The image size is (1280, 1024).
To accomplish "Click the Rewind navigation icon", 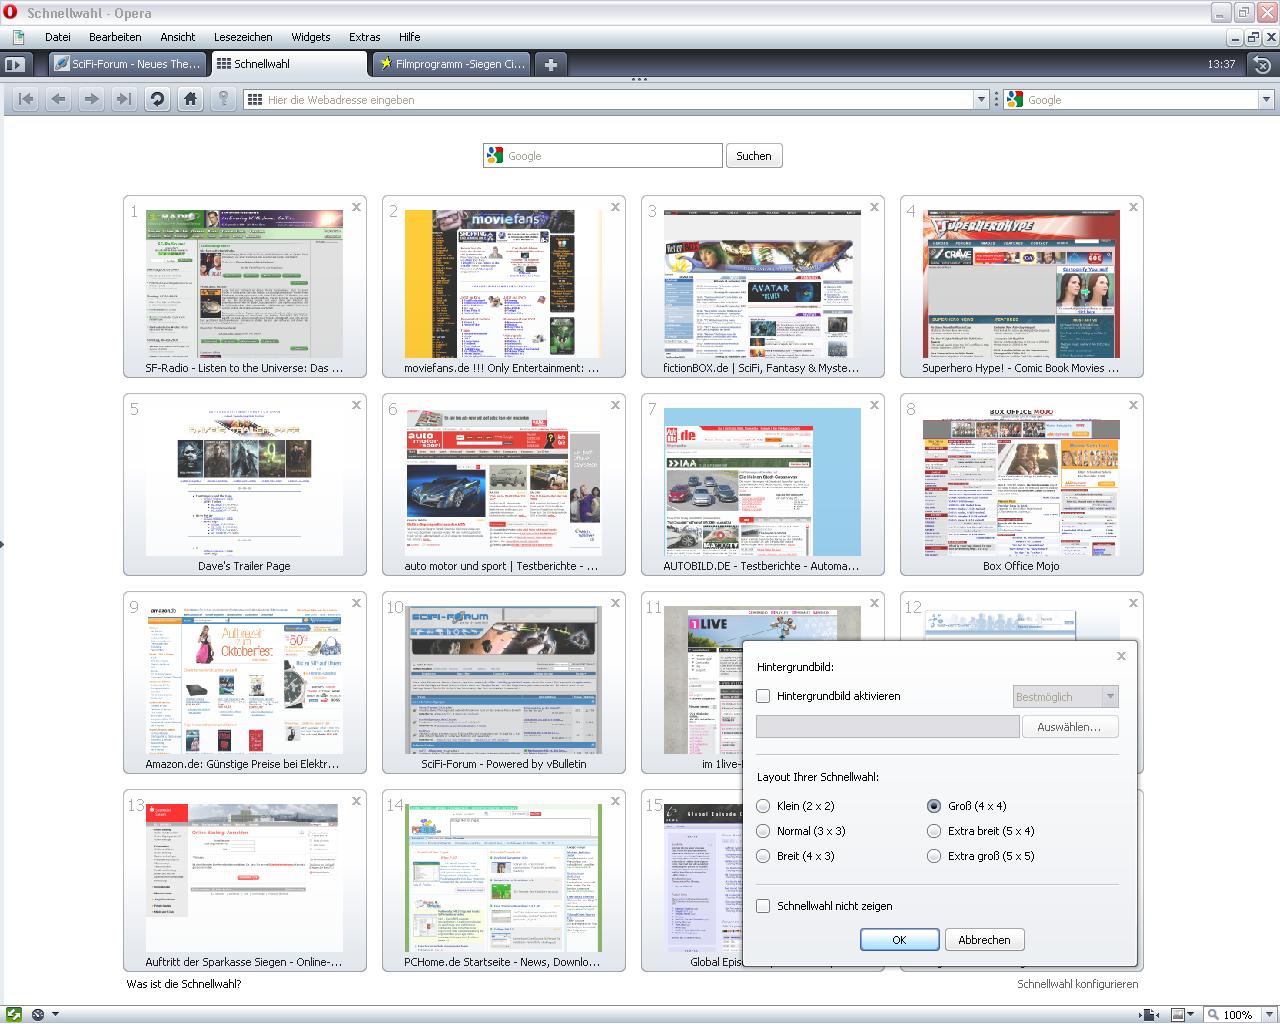I will [26, 99].
